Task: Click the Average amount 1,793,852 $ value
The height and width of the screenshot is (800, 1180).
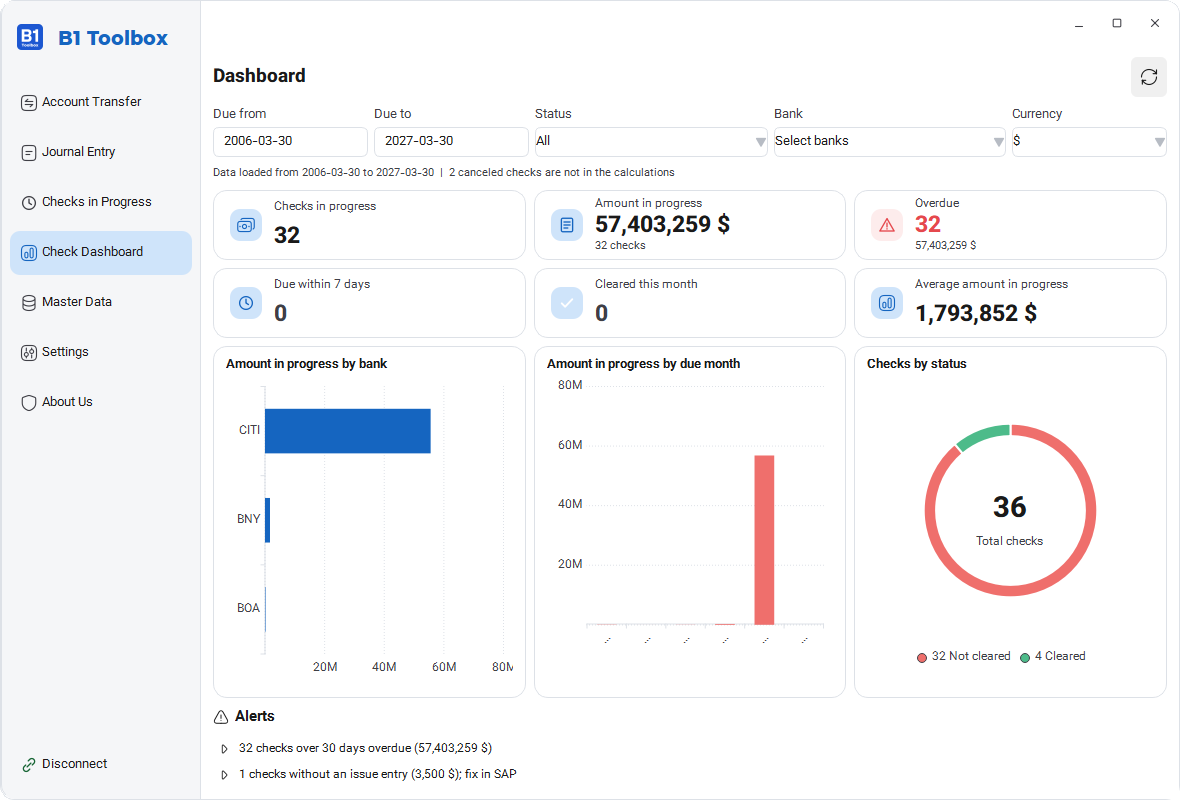Action: pyautogui.click(x=976, y=313)
